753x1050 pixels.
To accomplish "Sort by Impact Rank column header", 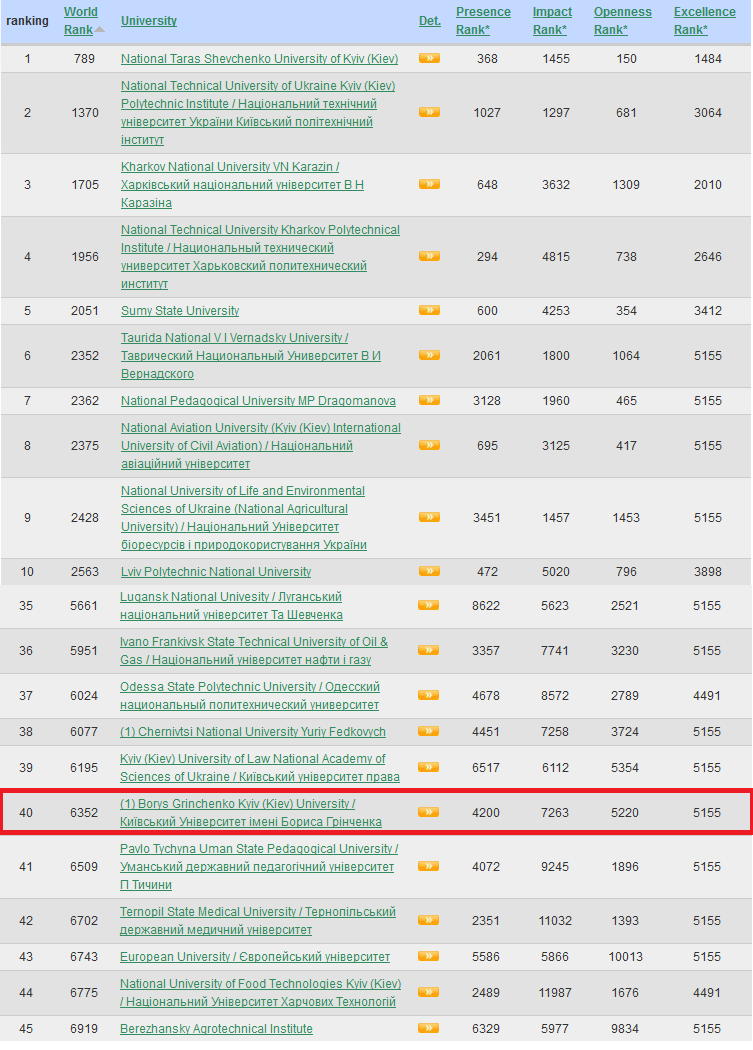I will click(552, 21).
